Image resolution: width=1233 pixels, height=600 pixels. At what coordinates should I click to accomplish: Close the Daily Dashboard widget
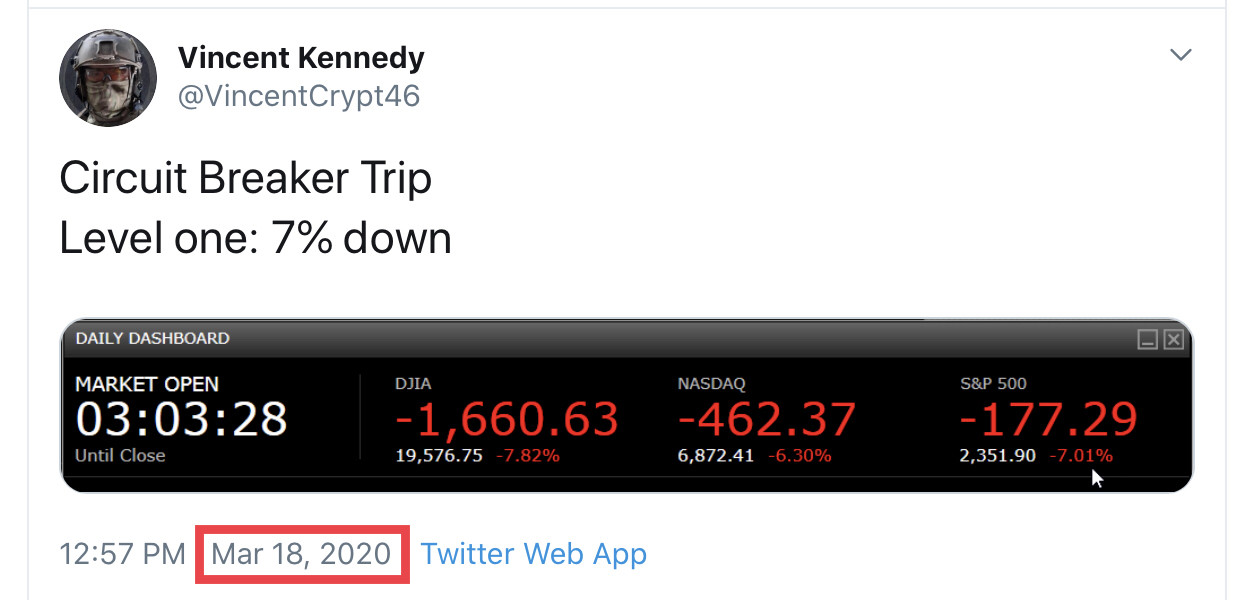(x=1173, y=340)
